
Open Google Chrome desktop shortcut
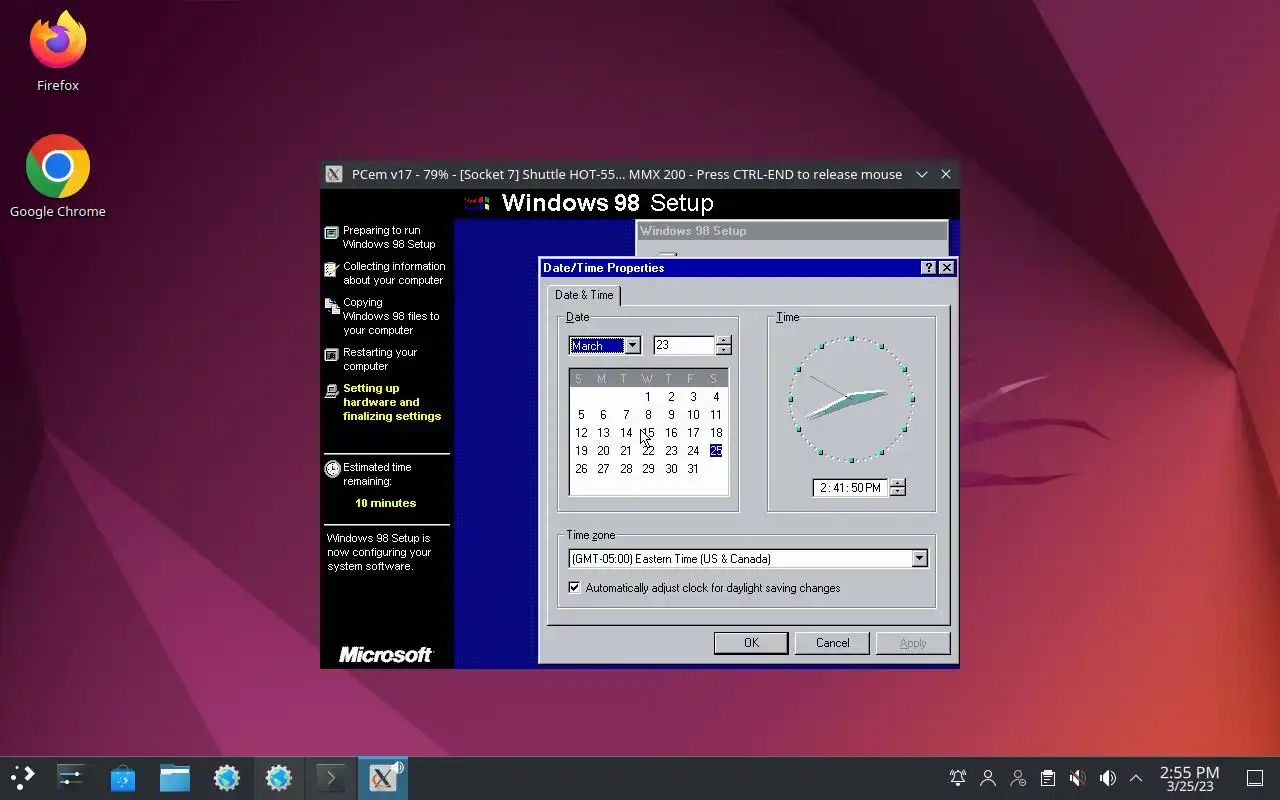coord(58,177)
